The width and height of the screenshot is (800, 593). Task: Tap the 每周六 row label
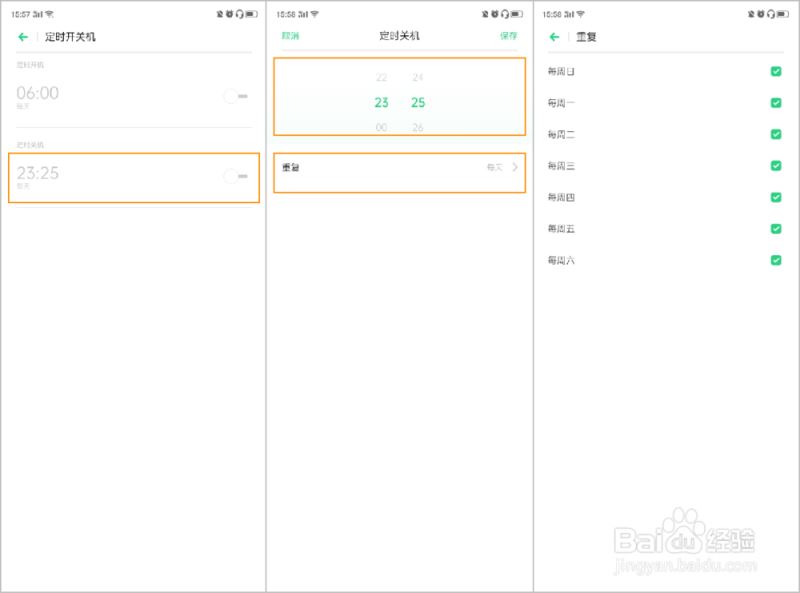click(561, 260)
